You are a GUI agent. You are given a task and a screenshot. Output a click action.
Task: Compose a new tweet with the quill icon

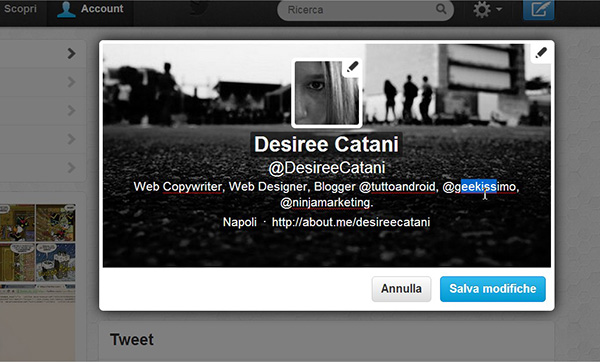coord(538,9)
